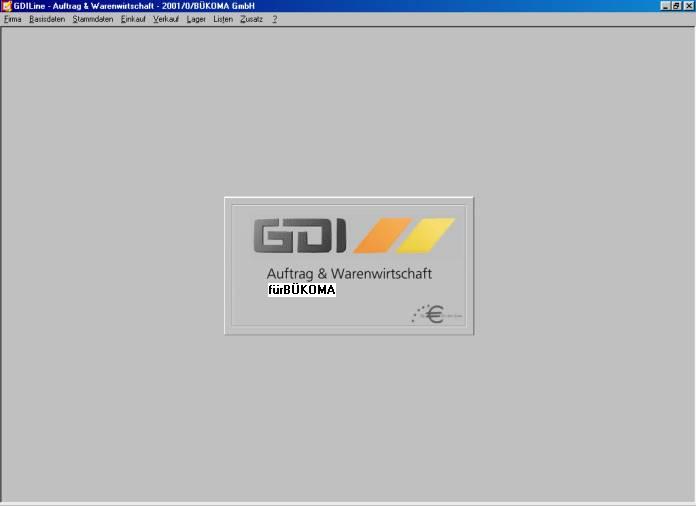696x506 pixels.
Task: Open the ? help menu
Action: [275, 20]
